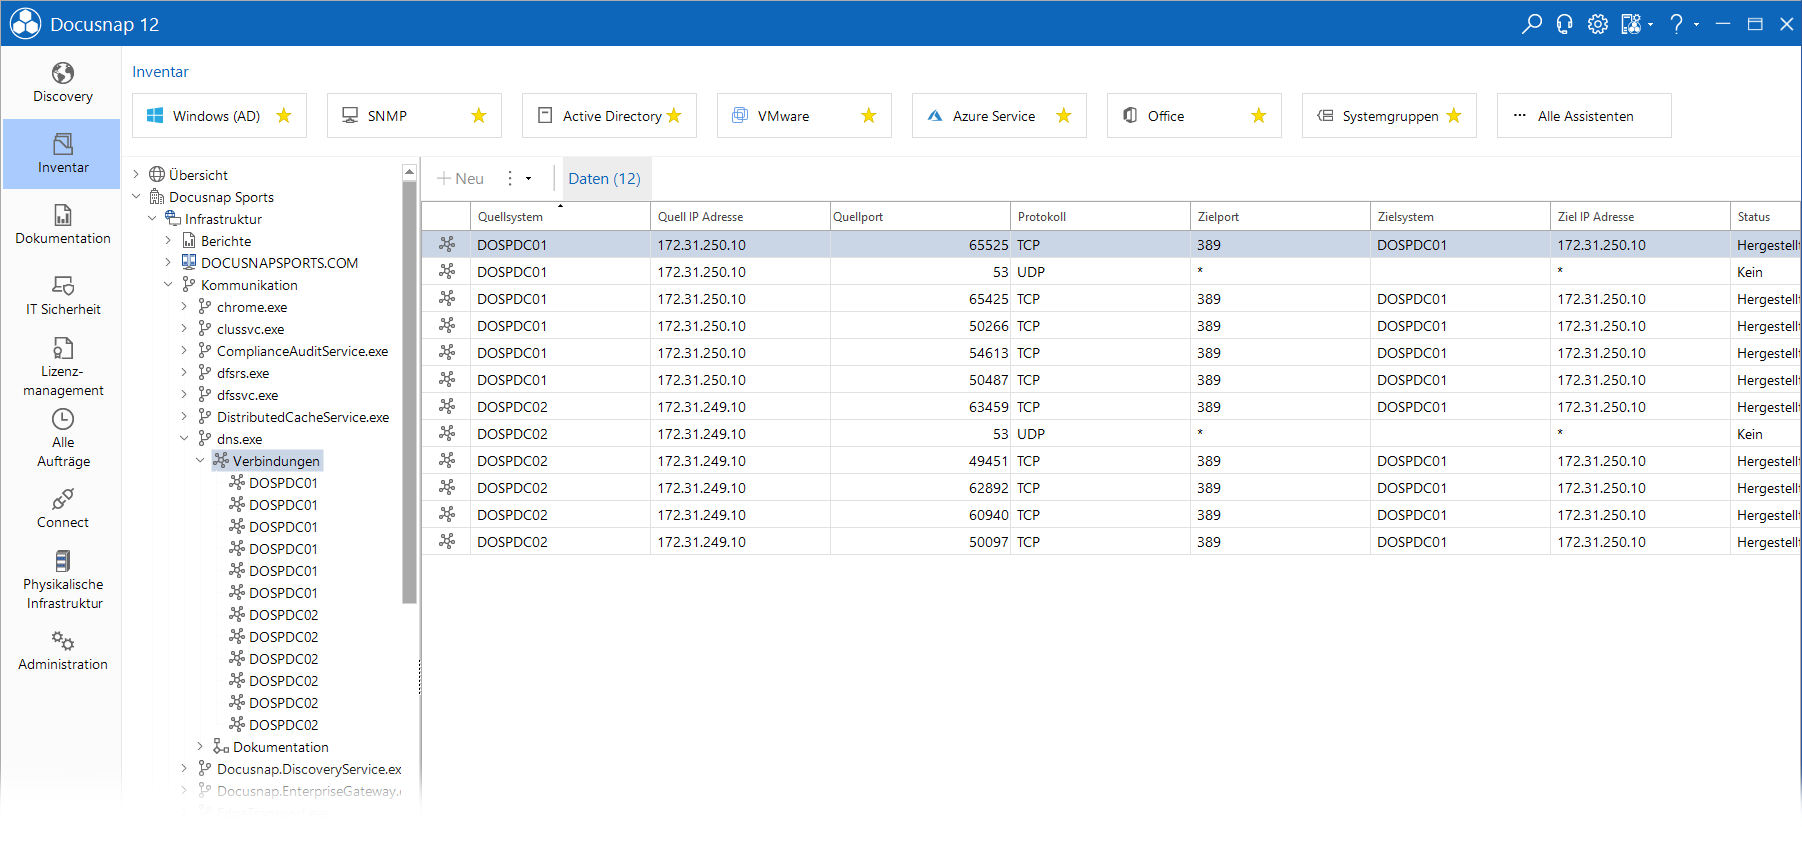
Task: Select the Inventar sidebar item
Action: (62, 154)
